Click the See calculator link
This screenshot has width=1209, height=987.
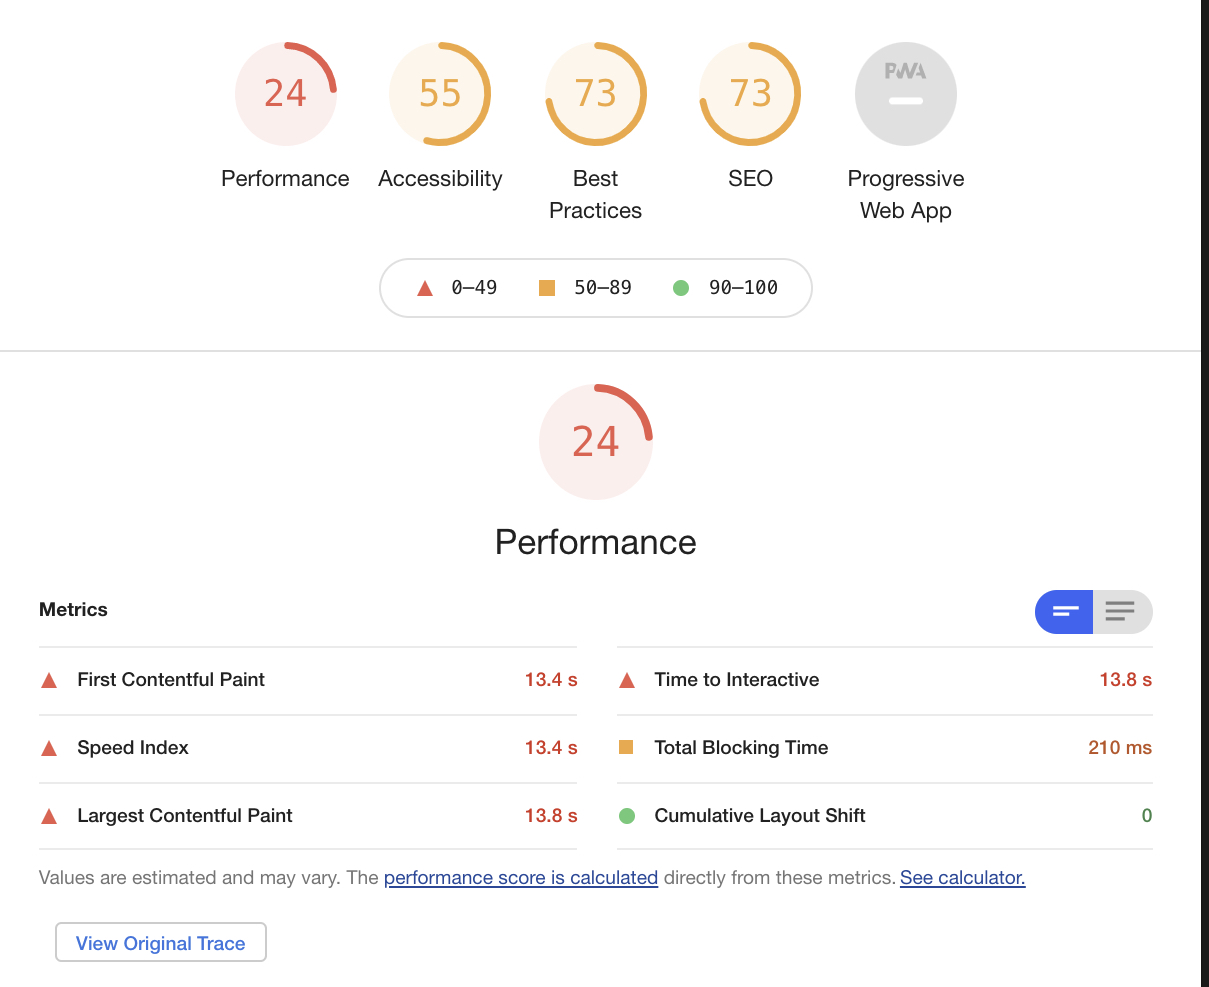point(961,877)
